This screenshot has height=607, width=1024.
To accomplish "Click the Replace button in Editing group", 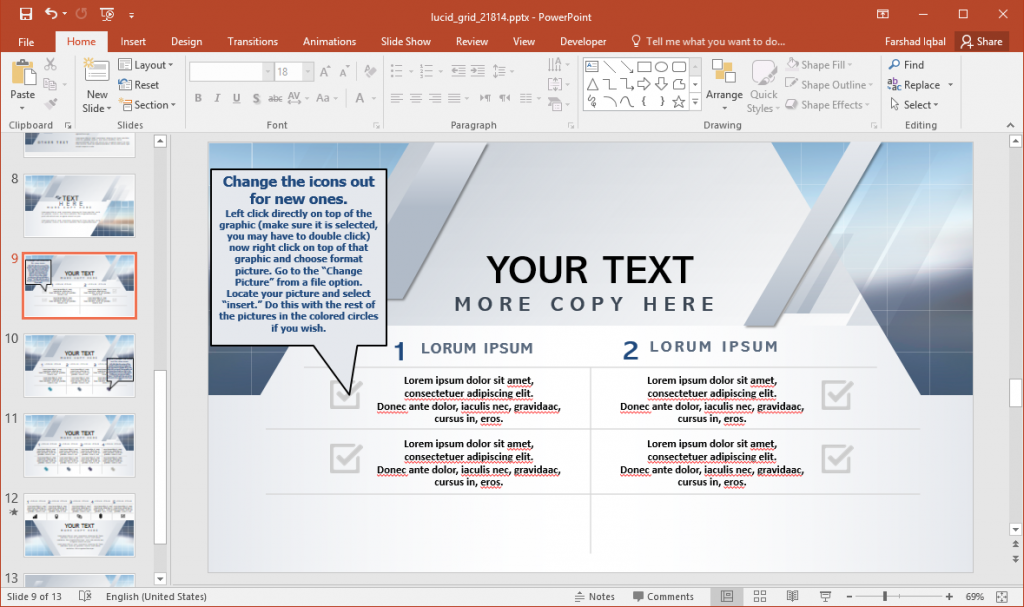I will tap(917, 84).
